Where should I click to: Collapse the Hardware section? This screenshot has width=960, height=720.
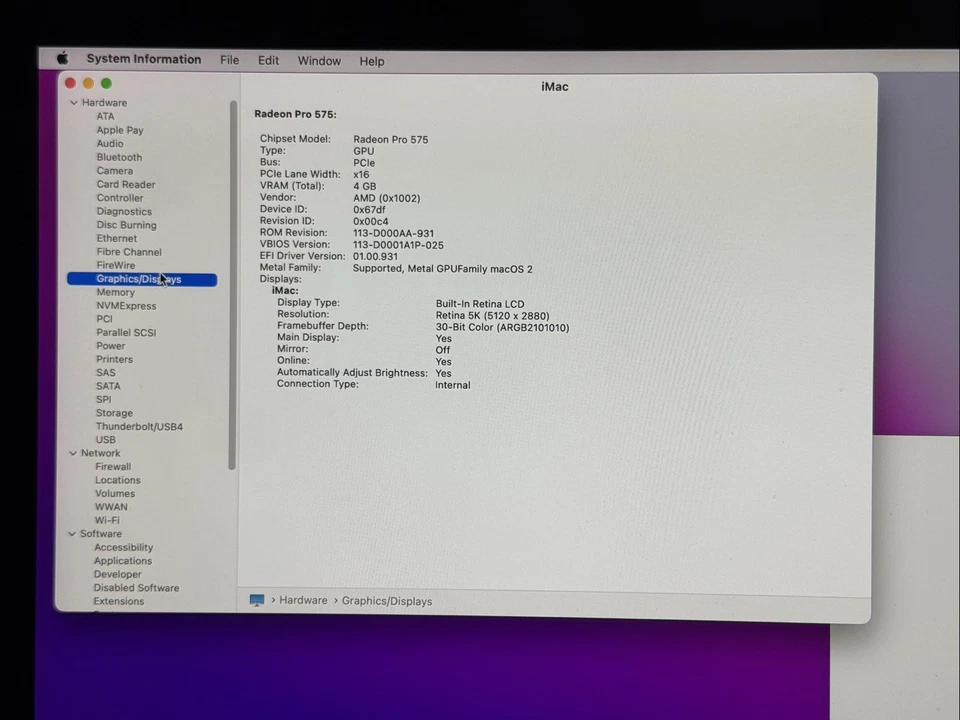click(x=73, y=102)
